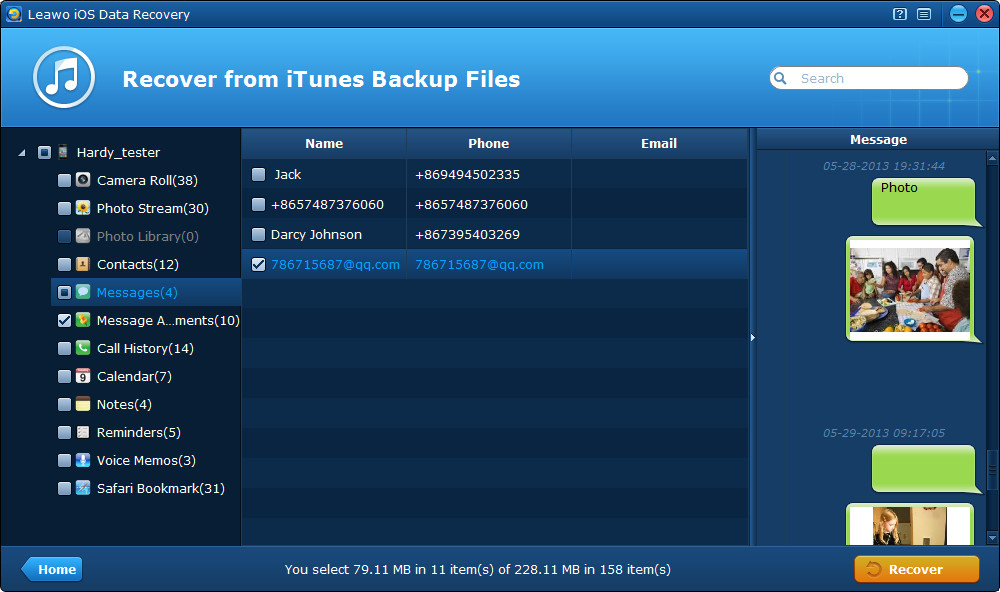Click phone number +869494502335
Image resolution: width=1000 pixels, height=592 pixels.
tap(467, 175)
